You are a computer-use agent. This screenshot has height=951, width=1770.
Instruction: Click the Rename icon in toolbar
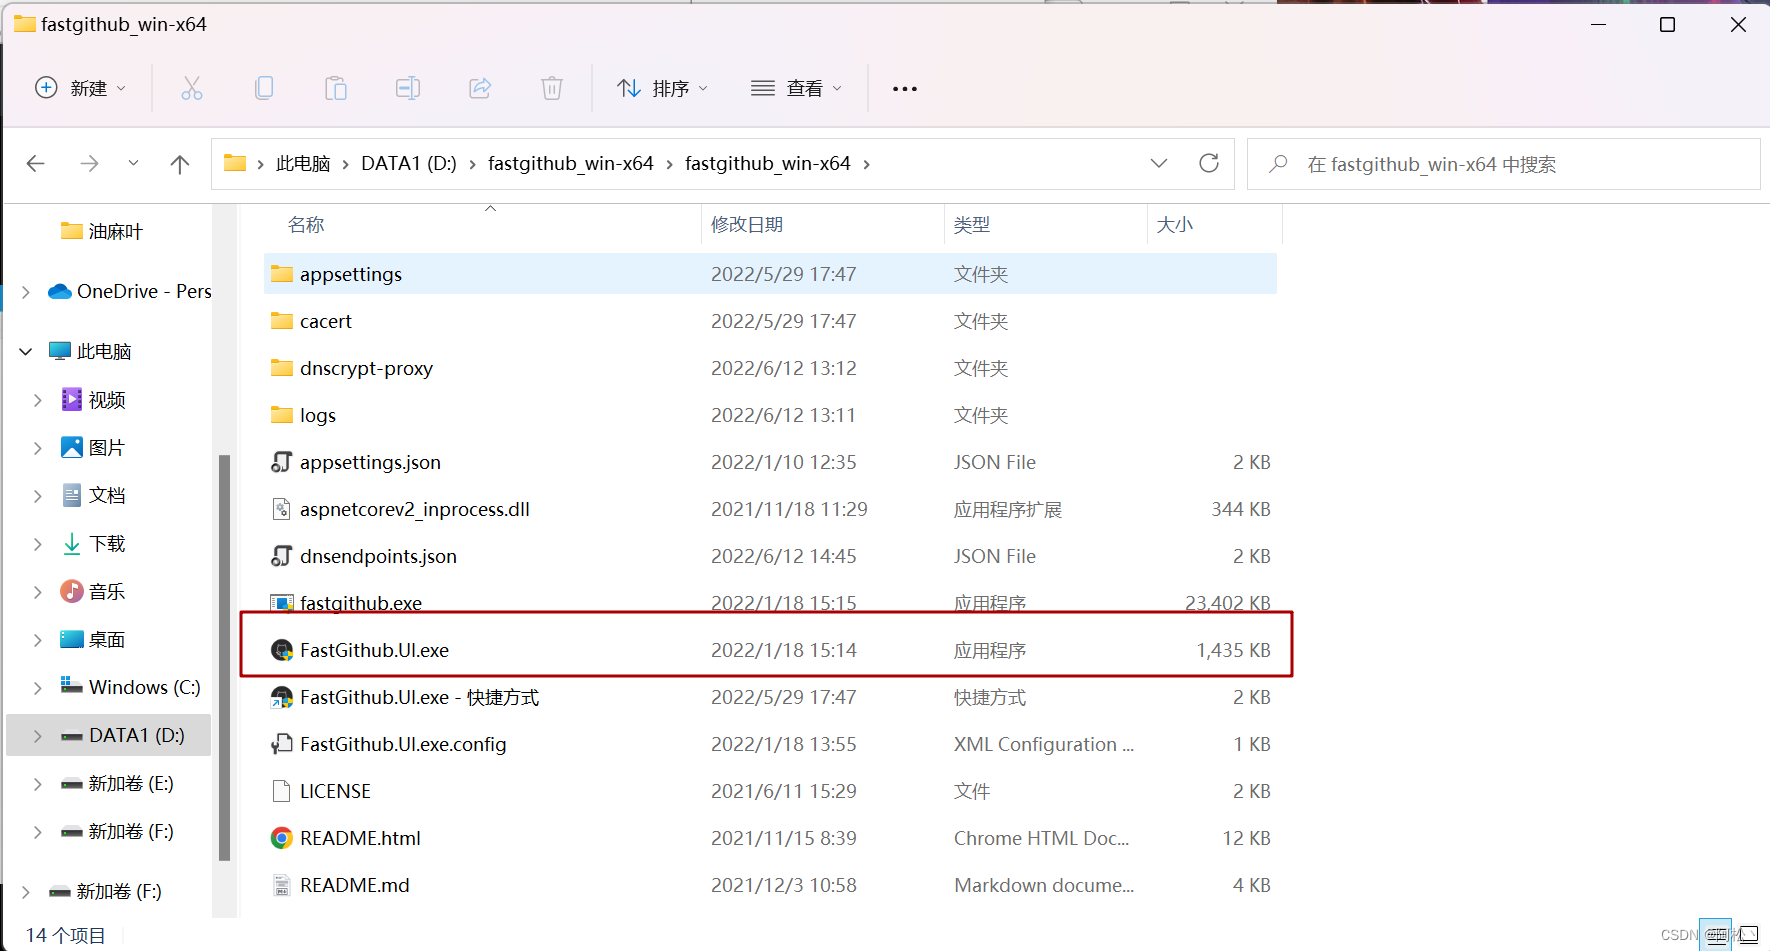tap(408, 88)
